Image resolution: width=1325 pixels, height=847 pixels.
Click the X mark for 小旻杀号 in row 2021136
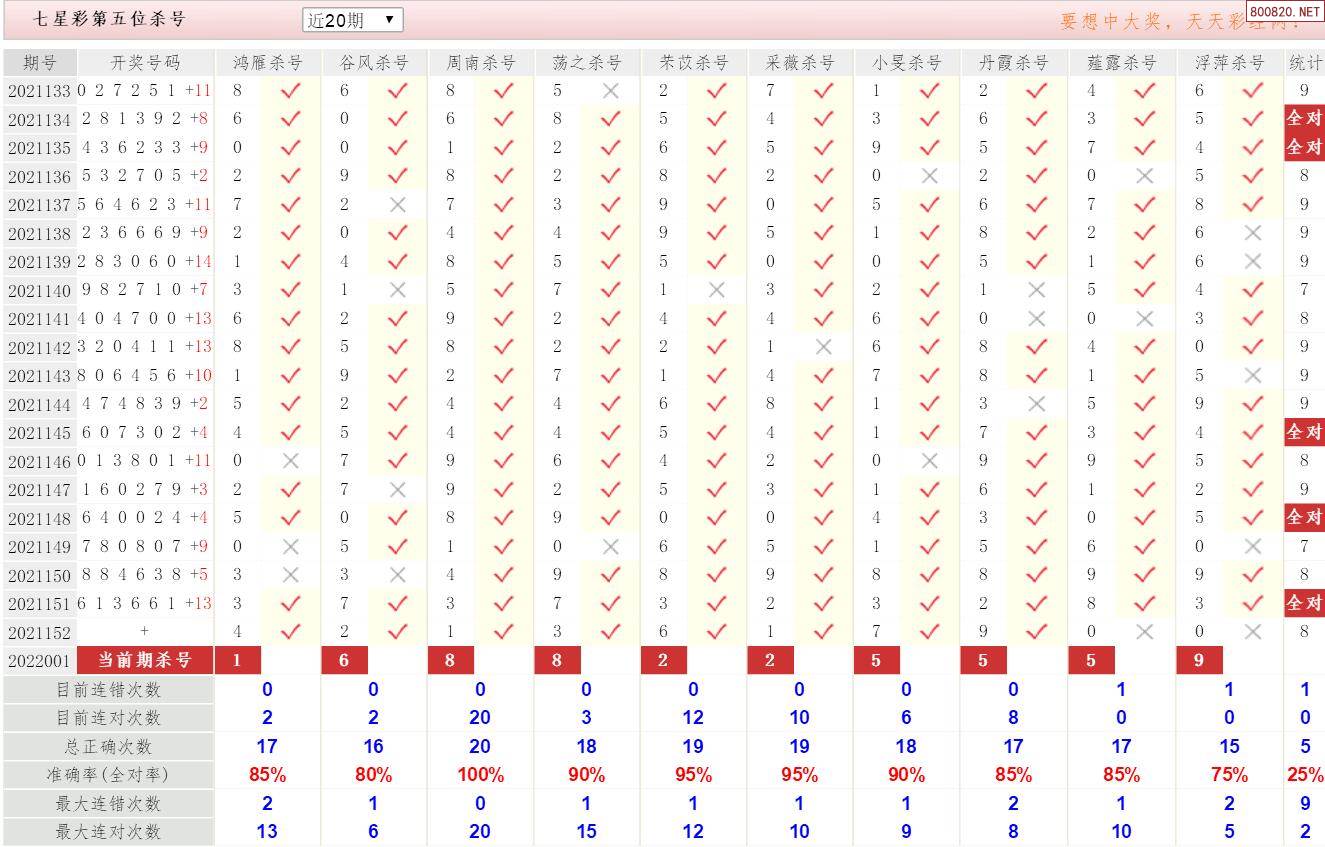point(930,176)
